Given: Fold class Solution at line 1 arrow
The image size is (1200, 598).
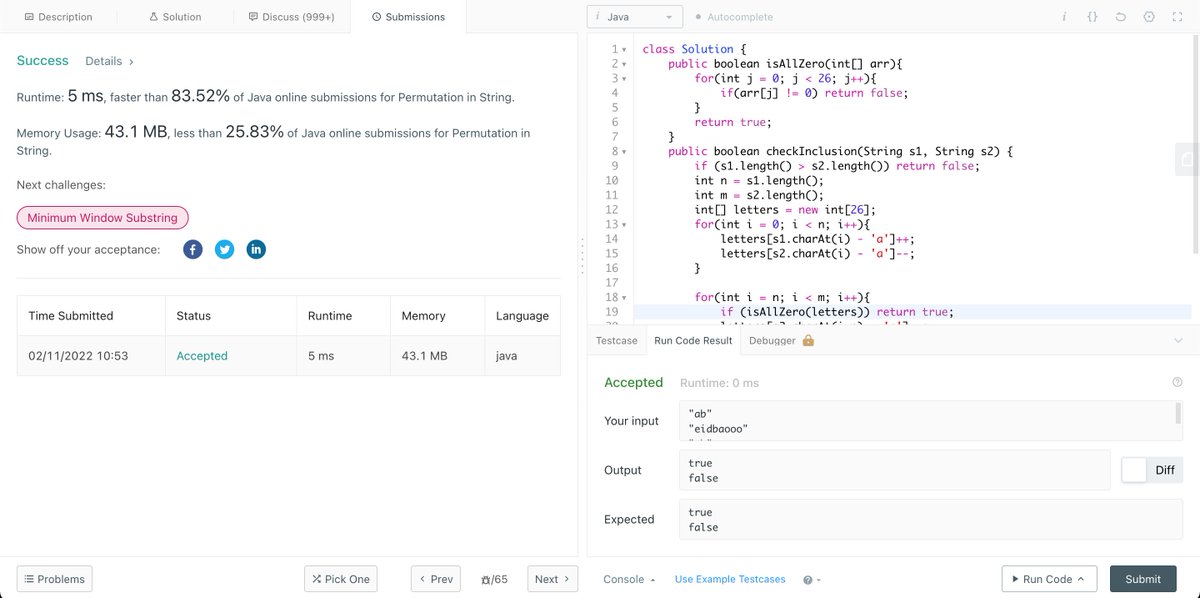Looking at the screenshot, I should click(x=625, y=49).
